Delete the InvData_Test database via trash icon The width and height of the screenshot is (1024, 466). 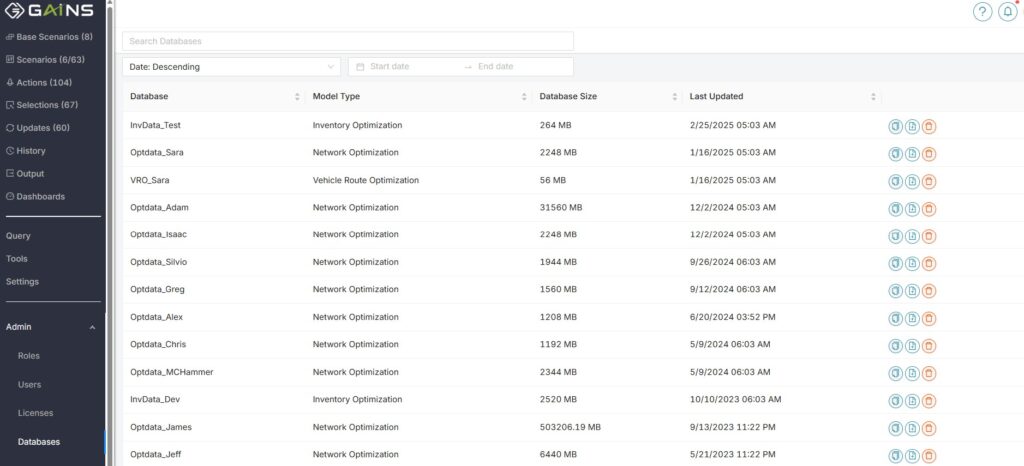click(x=929, y=127)
